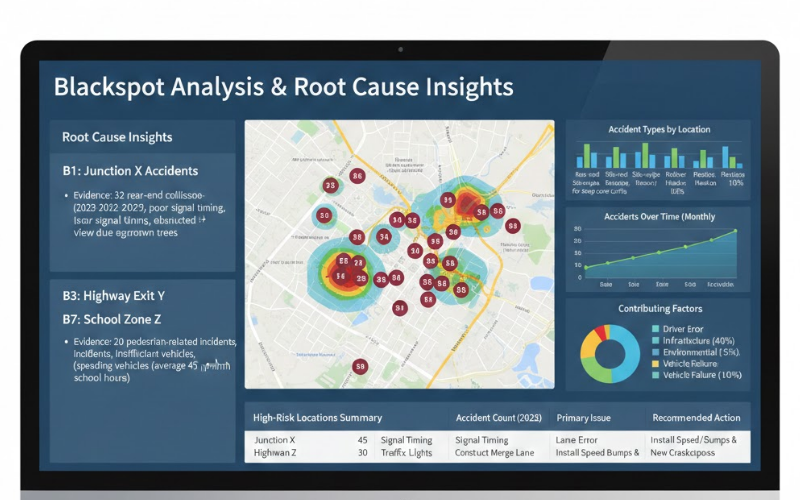
Task: Click the New Craskcposs table cell
Action: tap(682, 453)
